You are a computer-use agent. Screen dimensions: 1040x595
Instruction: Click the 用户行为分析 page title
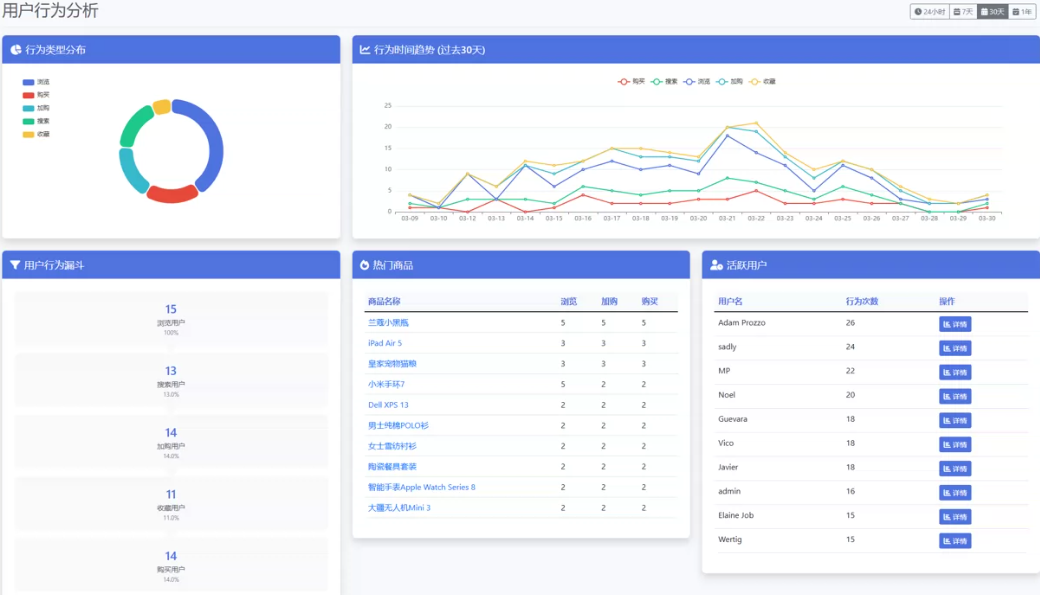[x=50, y=11]
